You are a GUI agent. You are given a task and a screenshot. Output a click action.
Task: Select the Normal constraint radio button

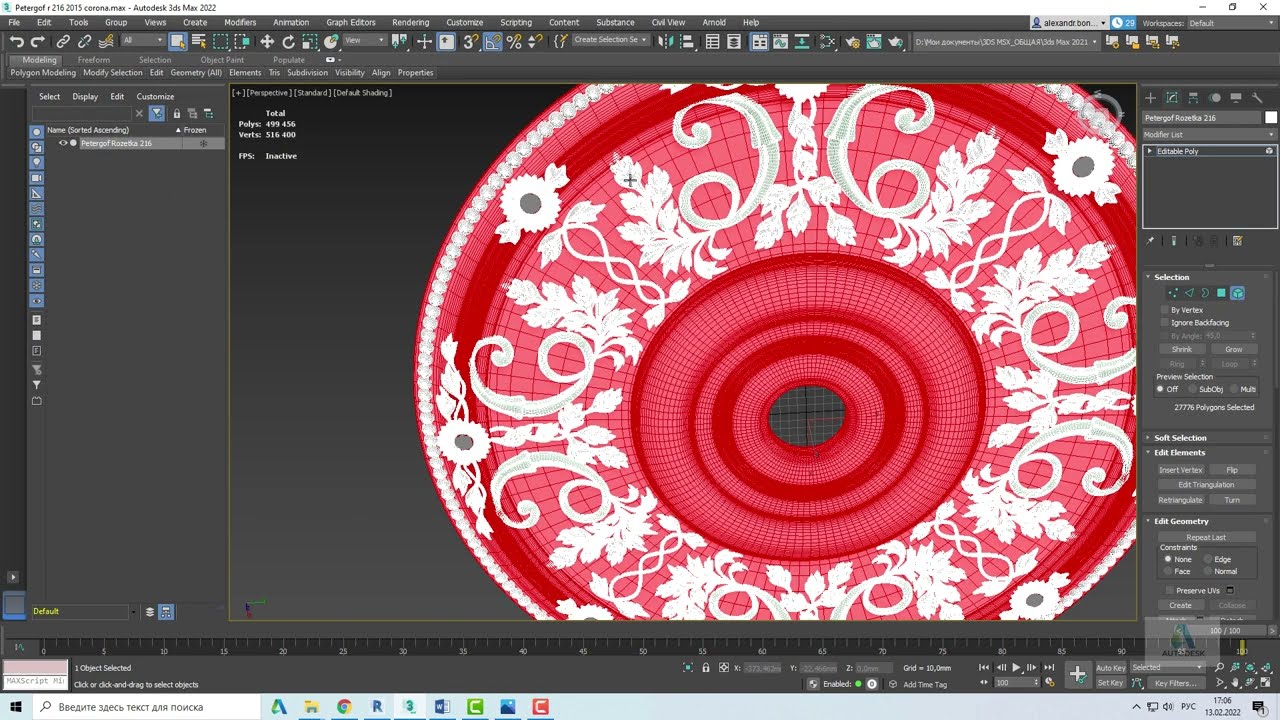click(1208, 571)
